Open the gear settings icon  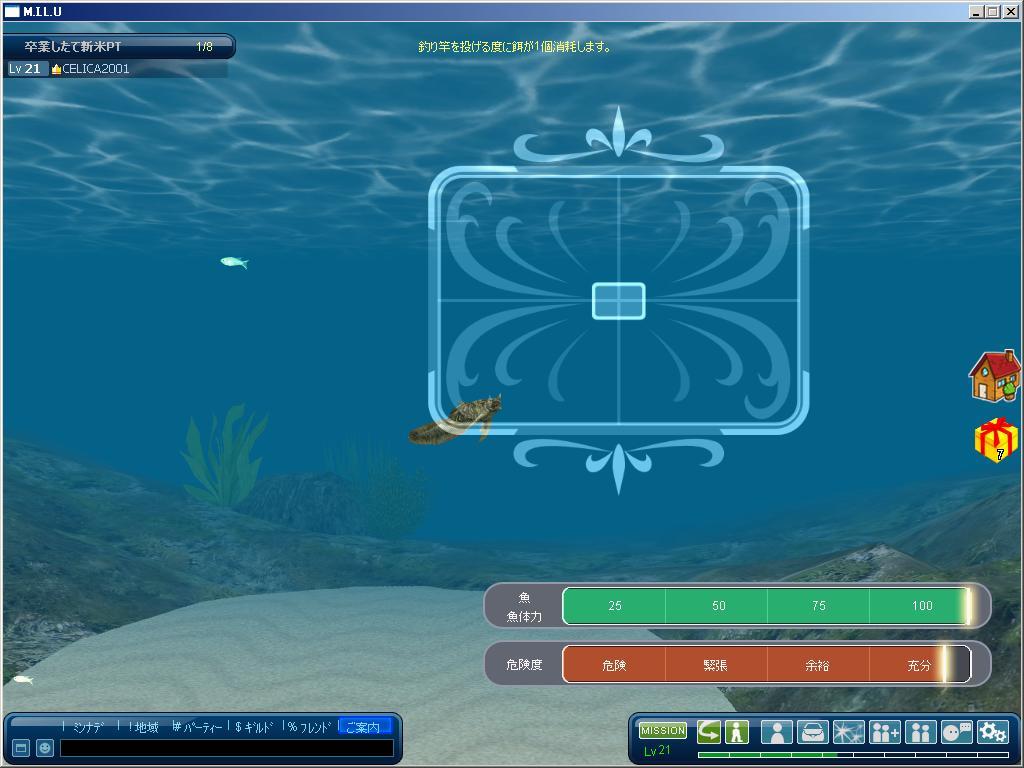click(x=992, y=732)
